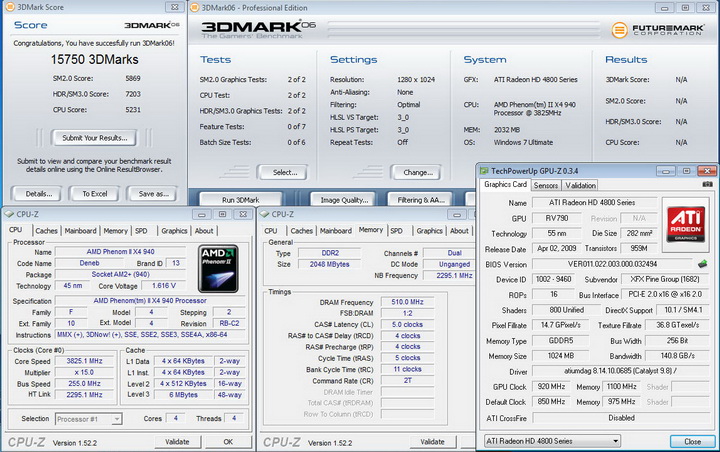Image resolution: width=720 pixels, height=452 pixels.
Task: Close the GPU-Z window with red X
Action: coord(707,171)
